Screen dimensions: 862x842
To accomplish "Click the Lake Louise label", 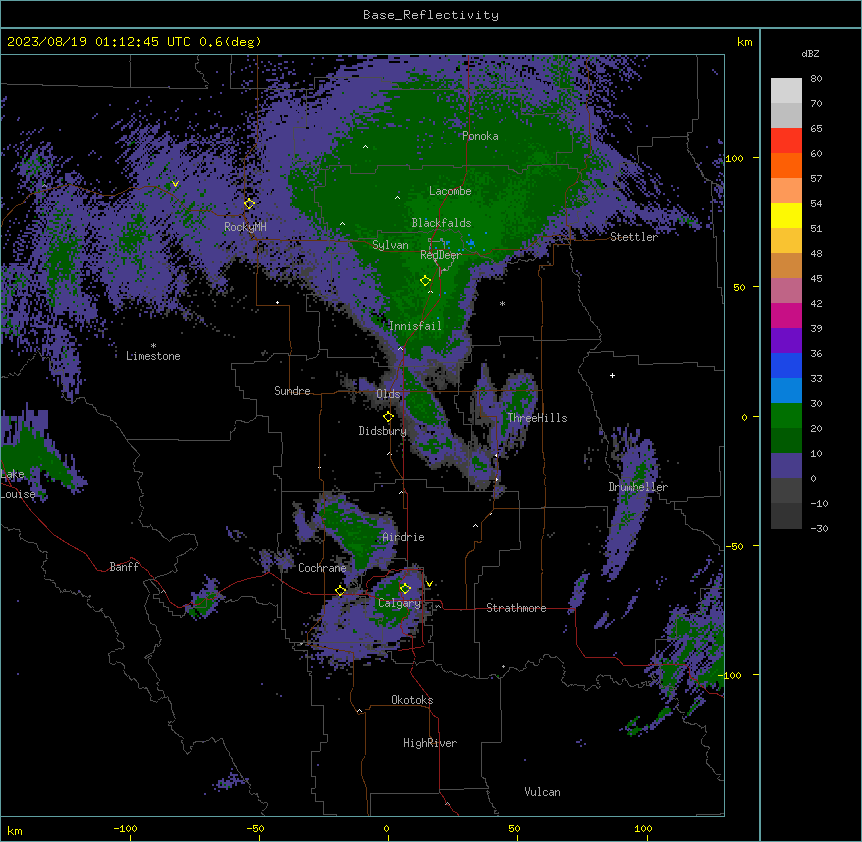I will click(18, 484).
